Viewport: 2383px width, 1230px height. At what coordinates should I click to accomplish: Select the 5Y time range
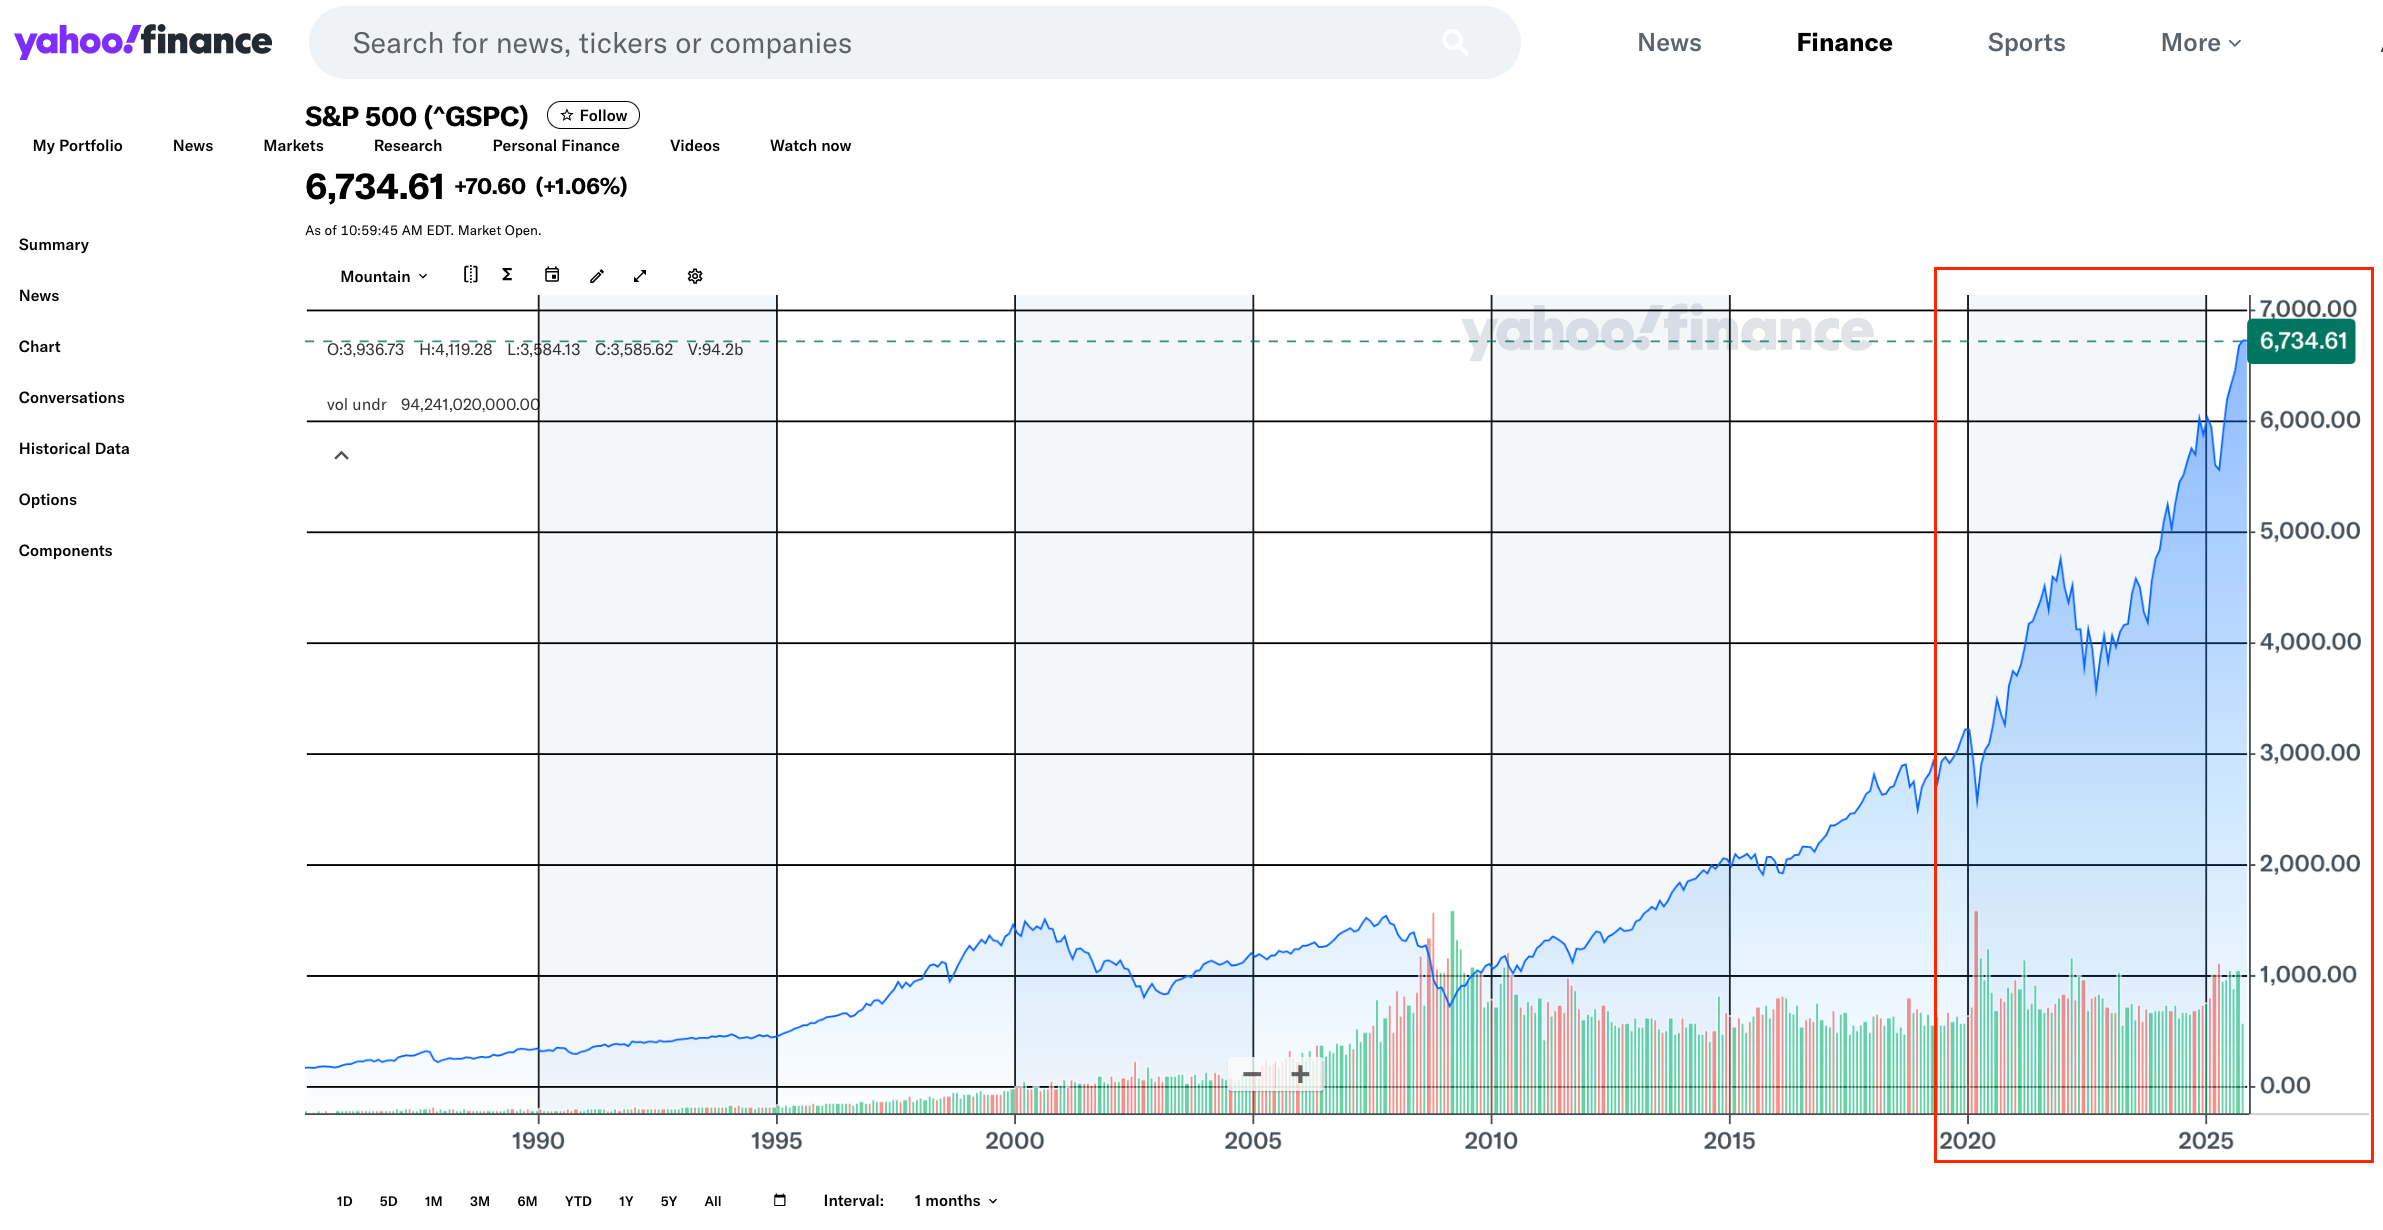[669, 1201]
